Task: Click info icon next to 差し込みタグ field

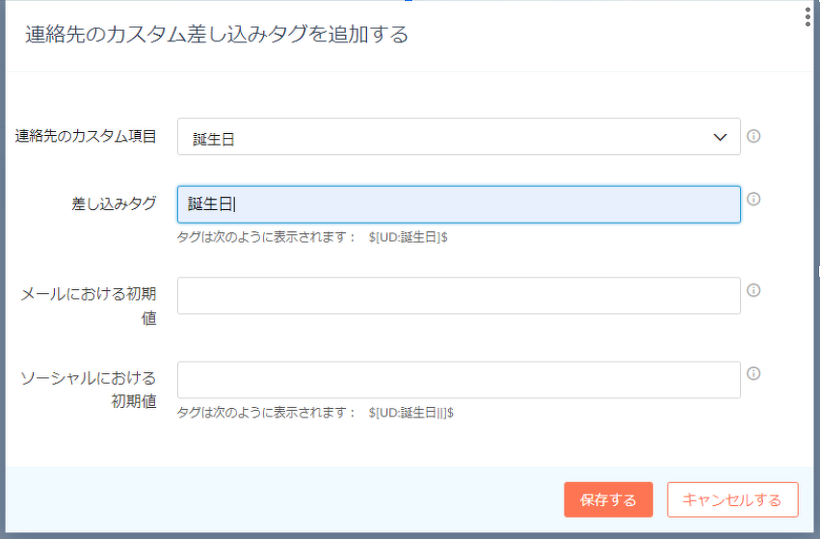Action: pyautogui.click(x=754, y=199)
